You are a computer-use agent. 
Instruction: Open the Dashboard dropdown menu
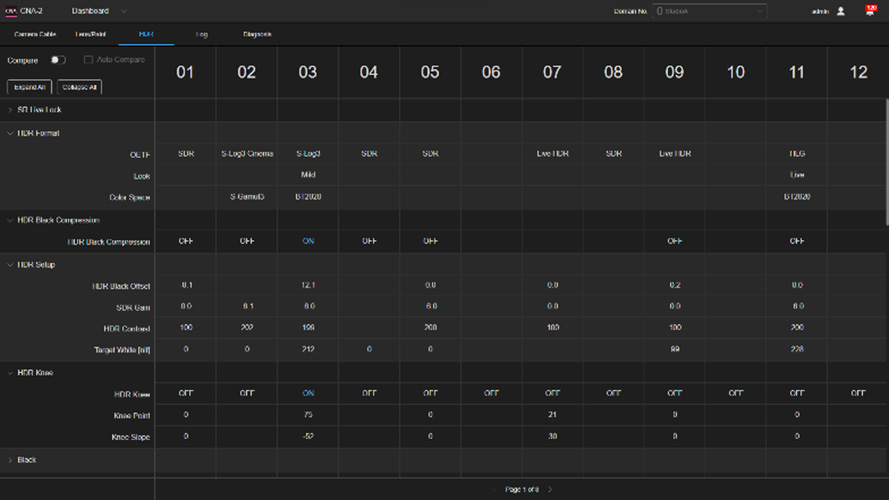coord(99,11)
